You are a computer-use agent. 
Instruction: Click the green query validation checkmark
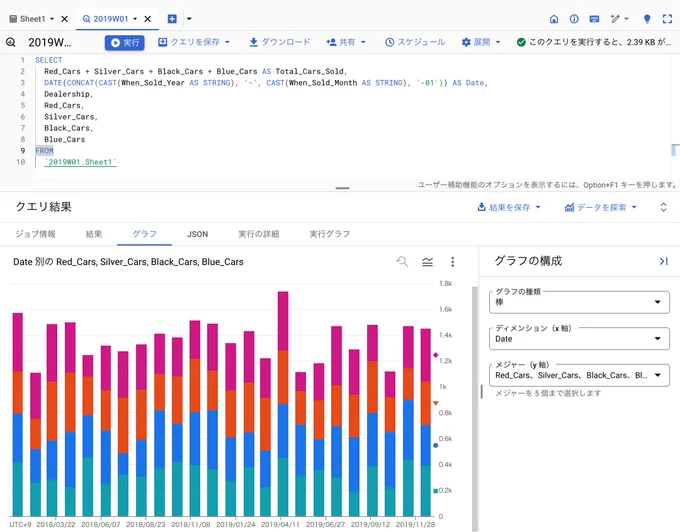[521, 42]
